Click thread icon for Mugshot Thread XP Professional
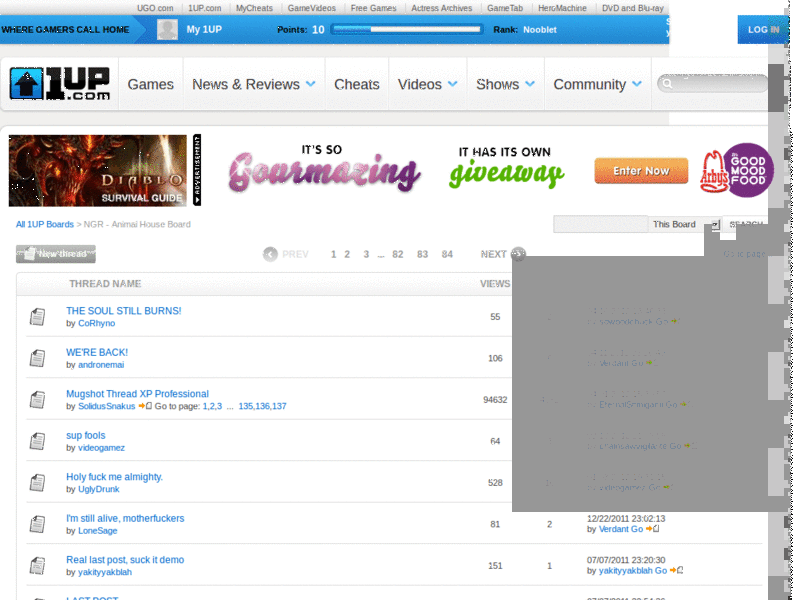800x600 pixels. click(37, 399)
